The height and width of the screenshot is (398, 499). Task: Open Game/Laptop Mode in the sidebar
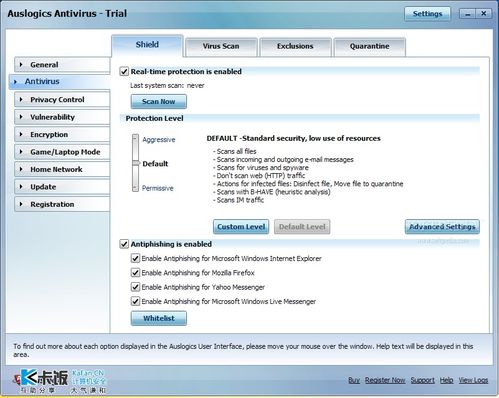[x=62, y=152]
